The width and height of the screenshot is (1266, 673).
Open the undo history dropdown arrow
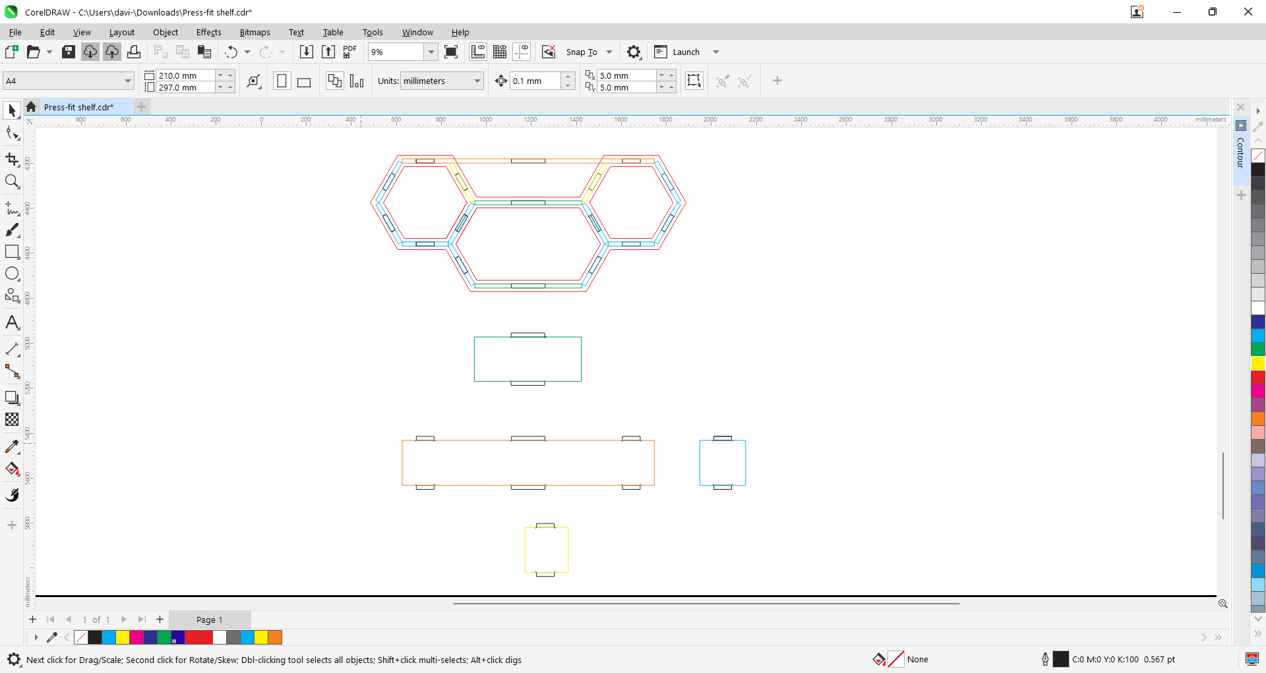tap(247, 52)
